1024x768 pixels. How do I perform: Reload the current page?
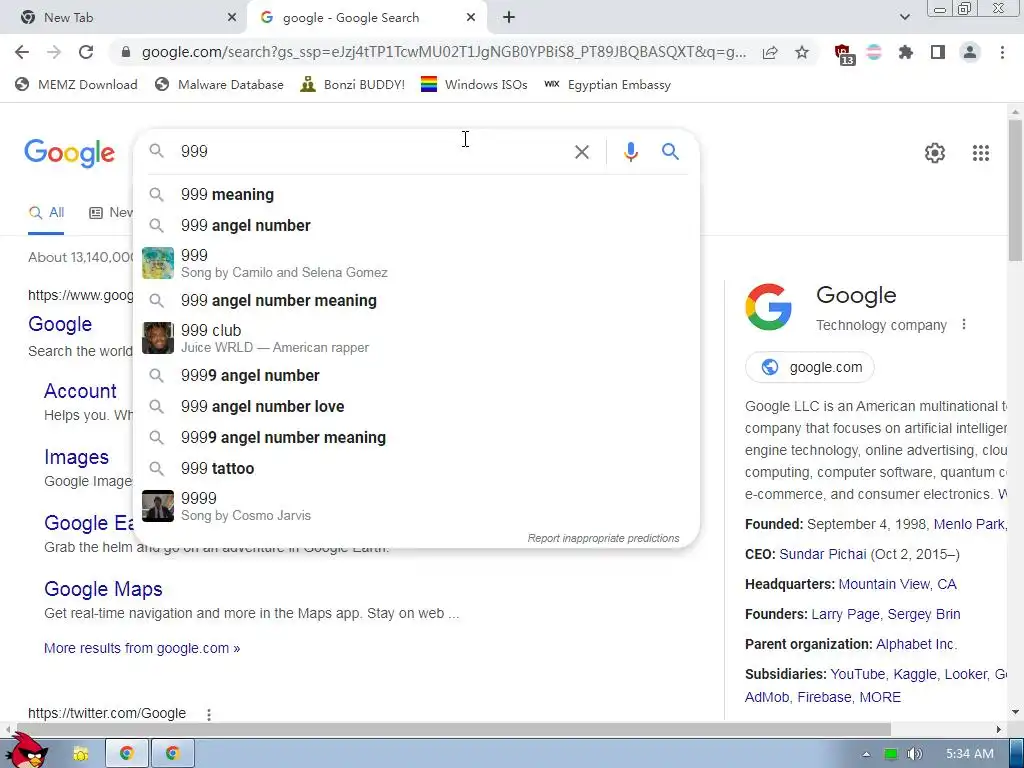tap(86, 52)
